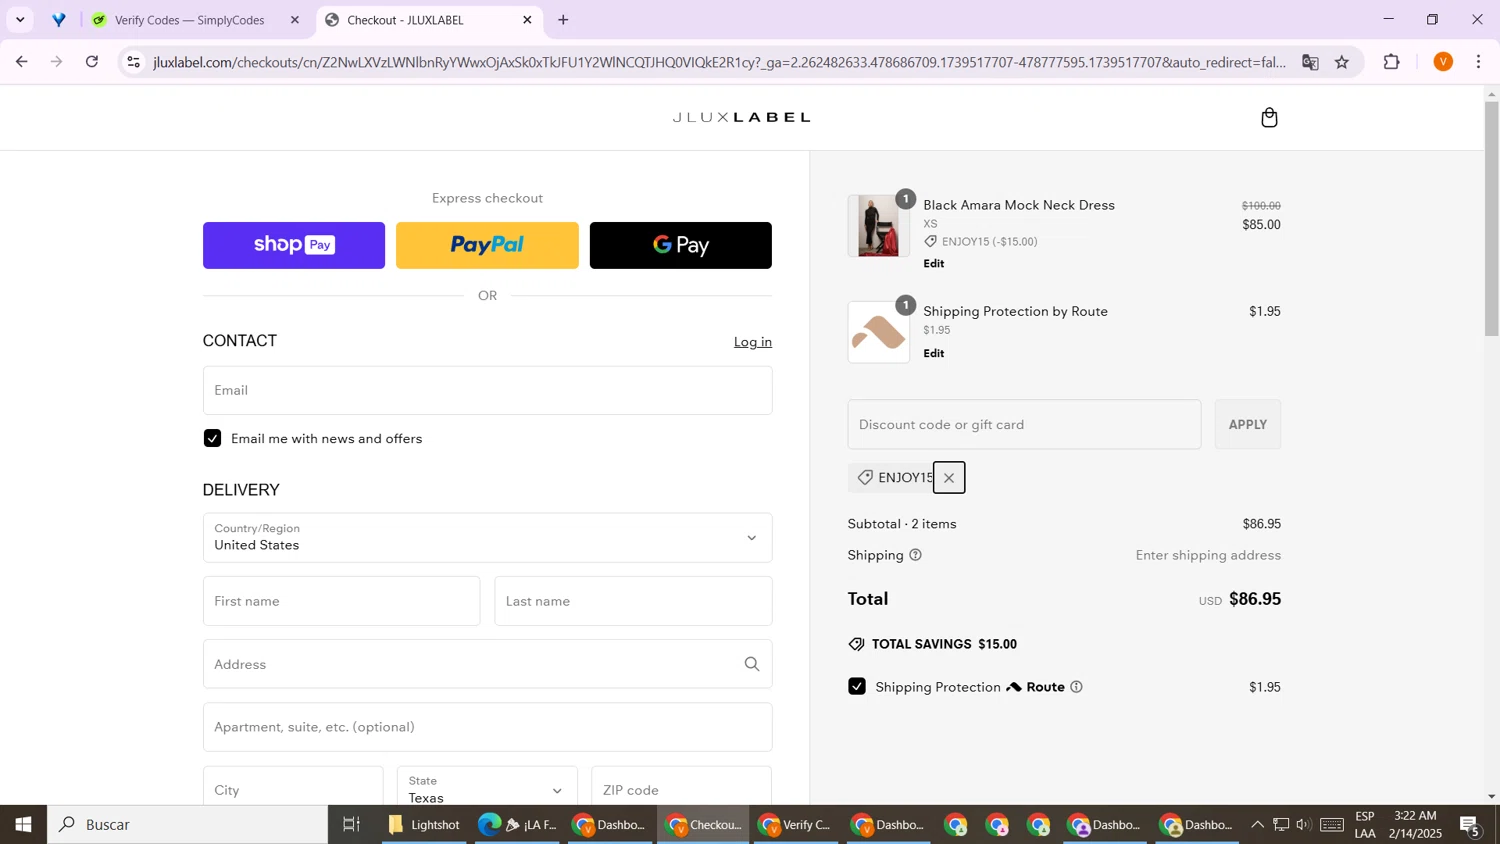Click APPLY discount button

pyautogui.click(x=1248, y=425)
